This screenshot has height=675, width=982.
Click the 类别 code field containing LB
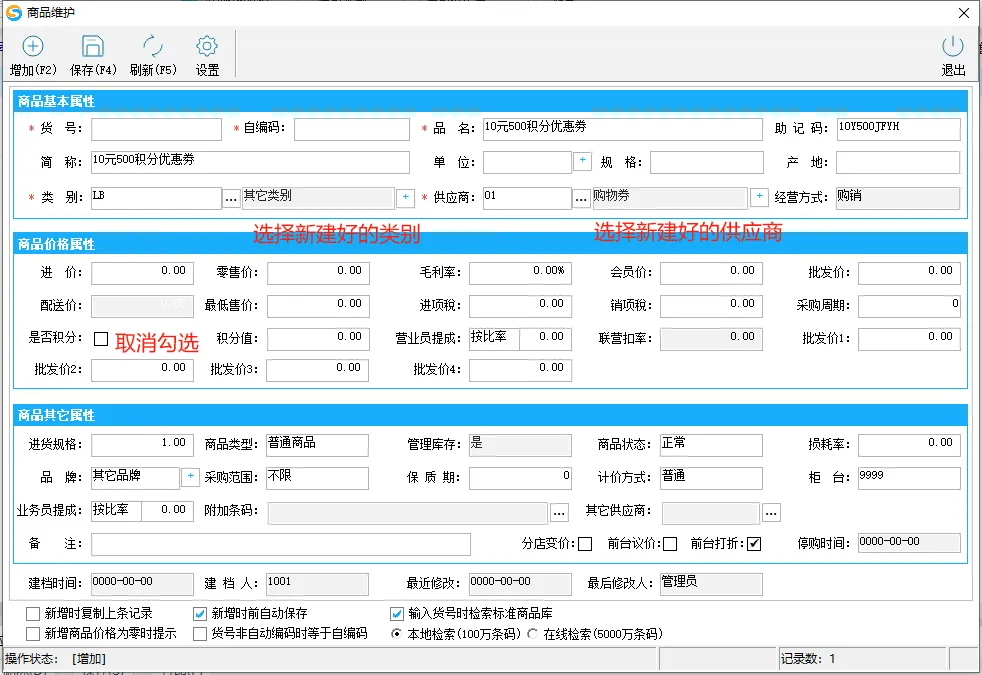pos(157,198)
